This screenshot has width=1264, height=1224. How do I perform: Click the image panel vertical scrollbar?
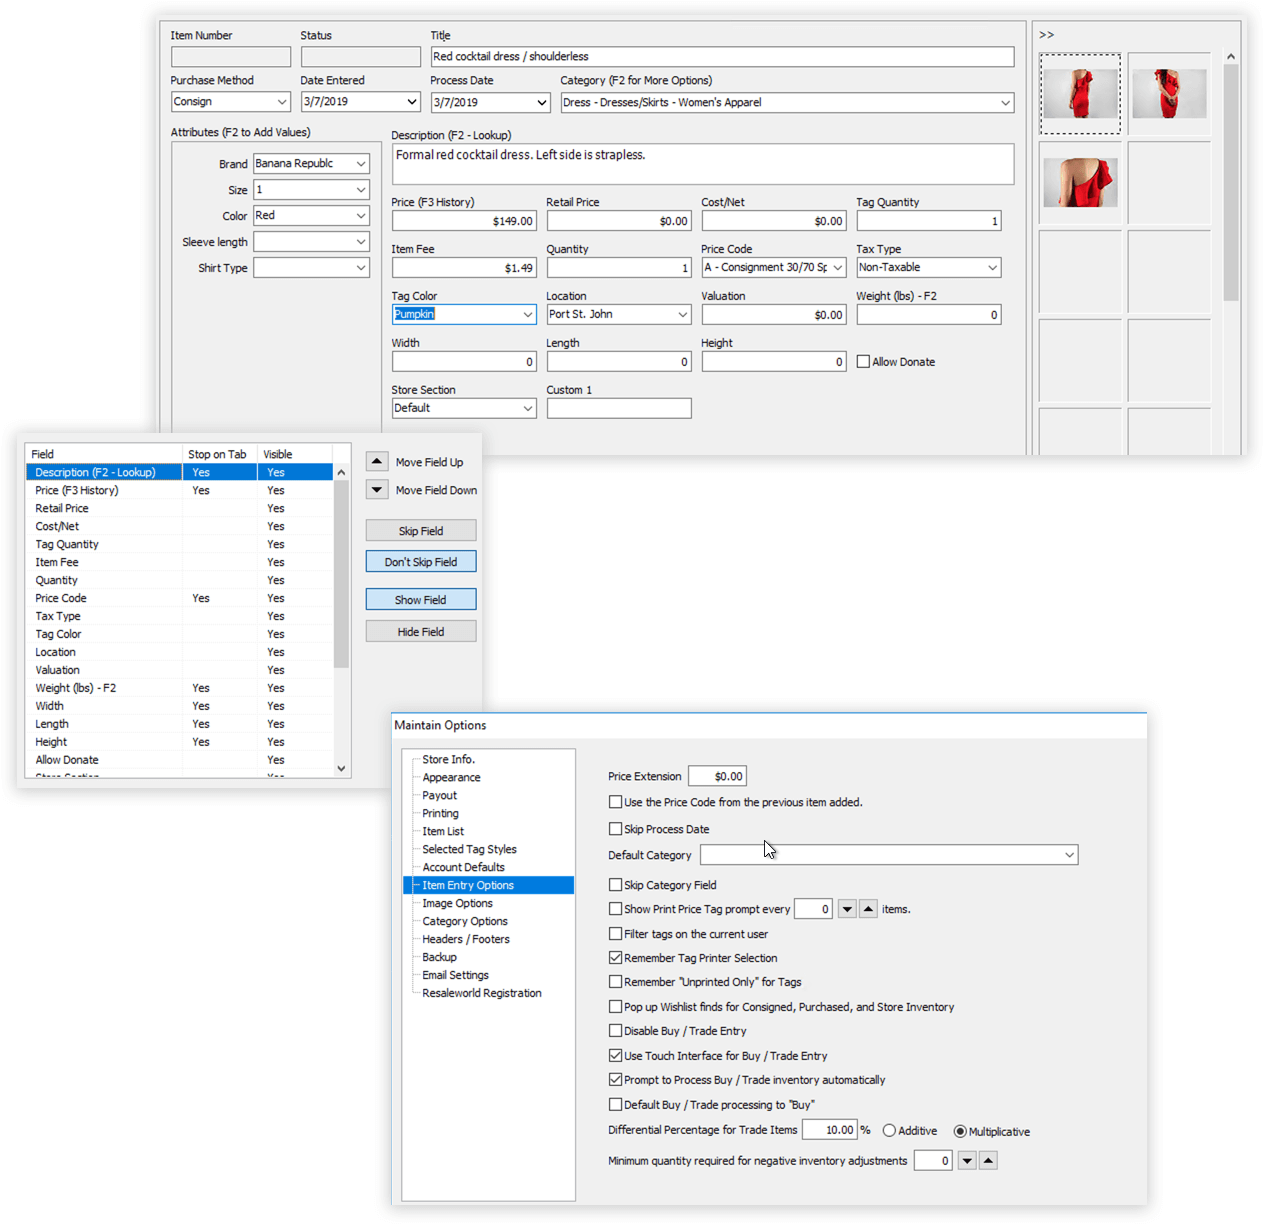tap(1231, 180)
